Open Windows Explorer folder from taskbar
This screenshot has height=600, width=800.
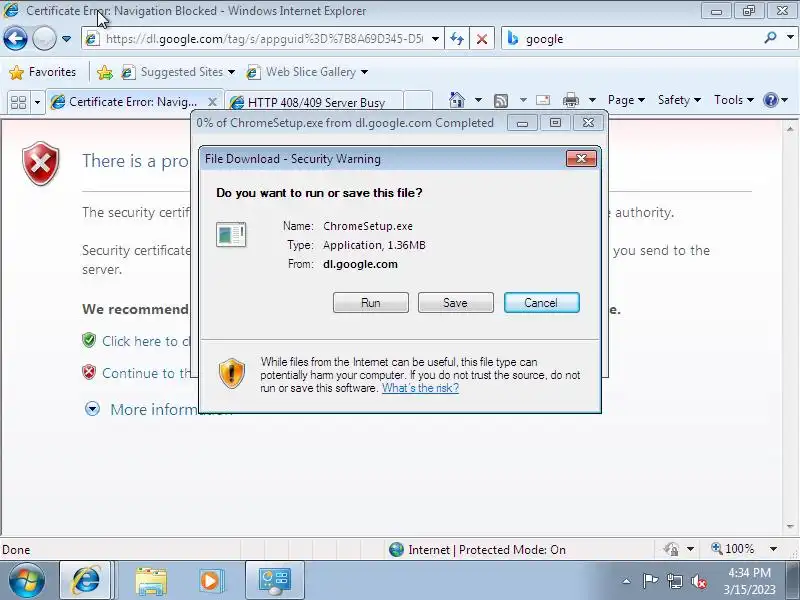[x=151, y=581]
